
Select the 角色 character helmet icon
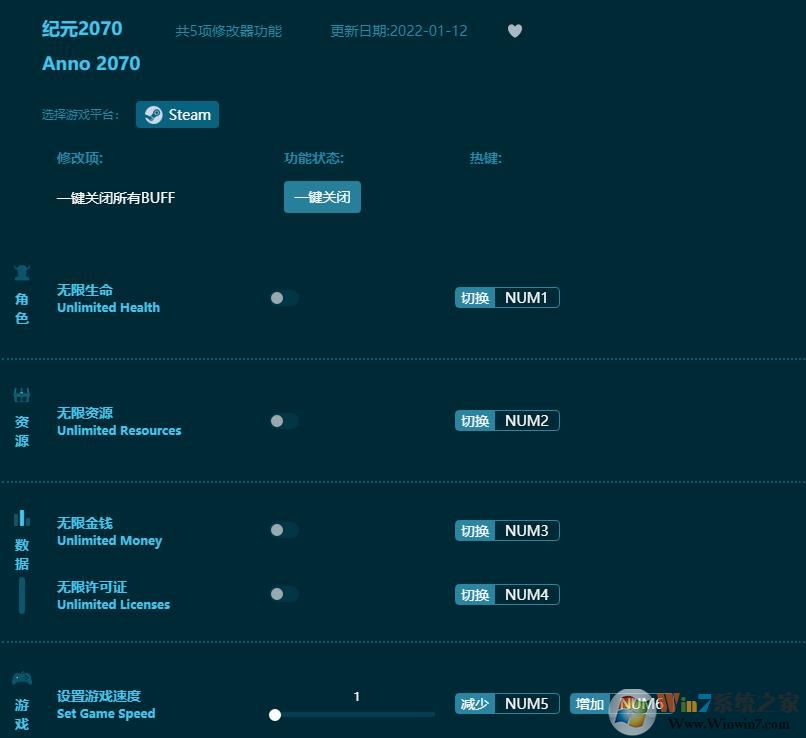click(x=22, y=271)
